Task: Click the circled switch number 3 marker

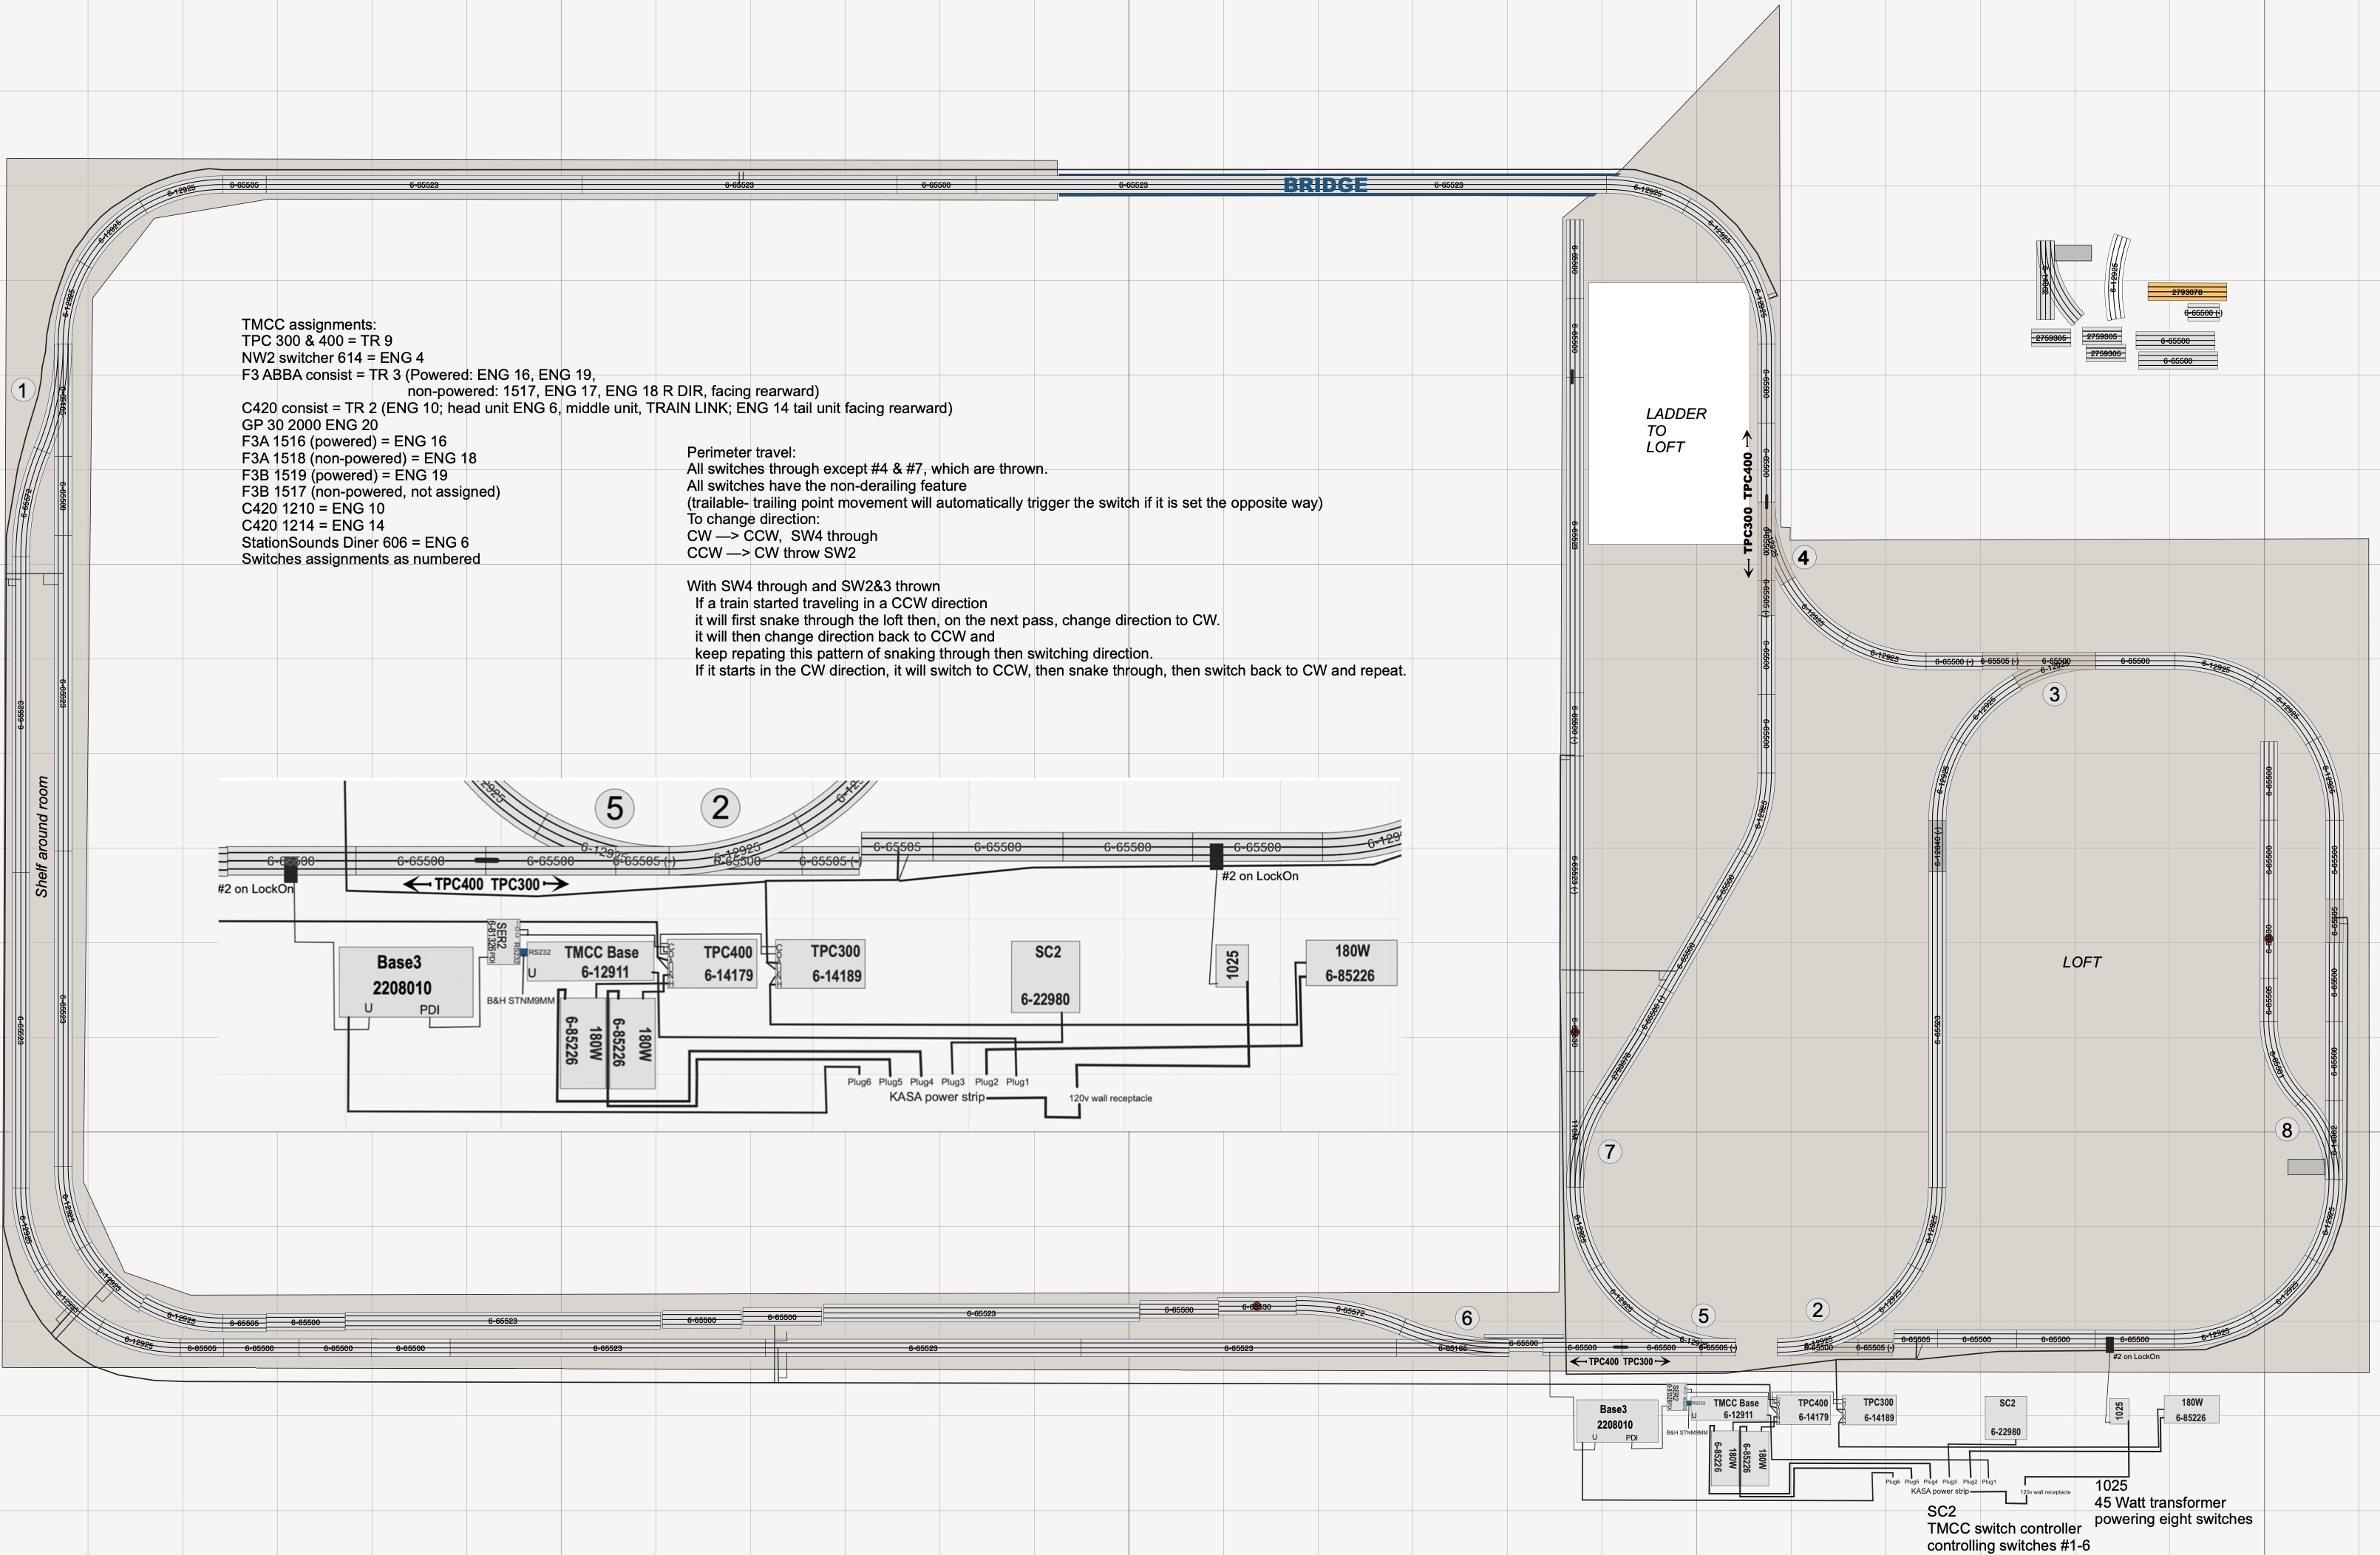Action: [2054, 694]
